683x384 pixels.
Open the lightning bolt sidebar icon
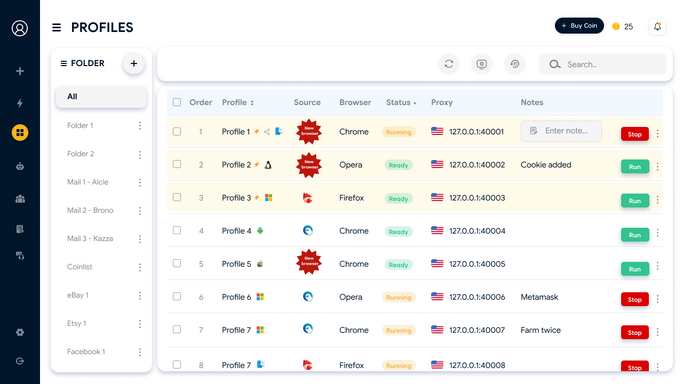coord(20,103)
